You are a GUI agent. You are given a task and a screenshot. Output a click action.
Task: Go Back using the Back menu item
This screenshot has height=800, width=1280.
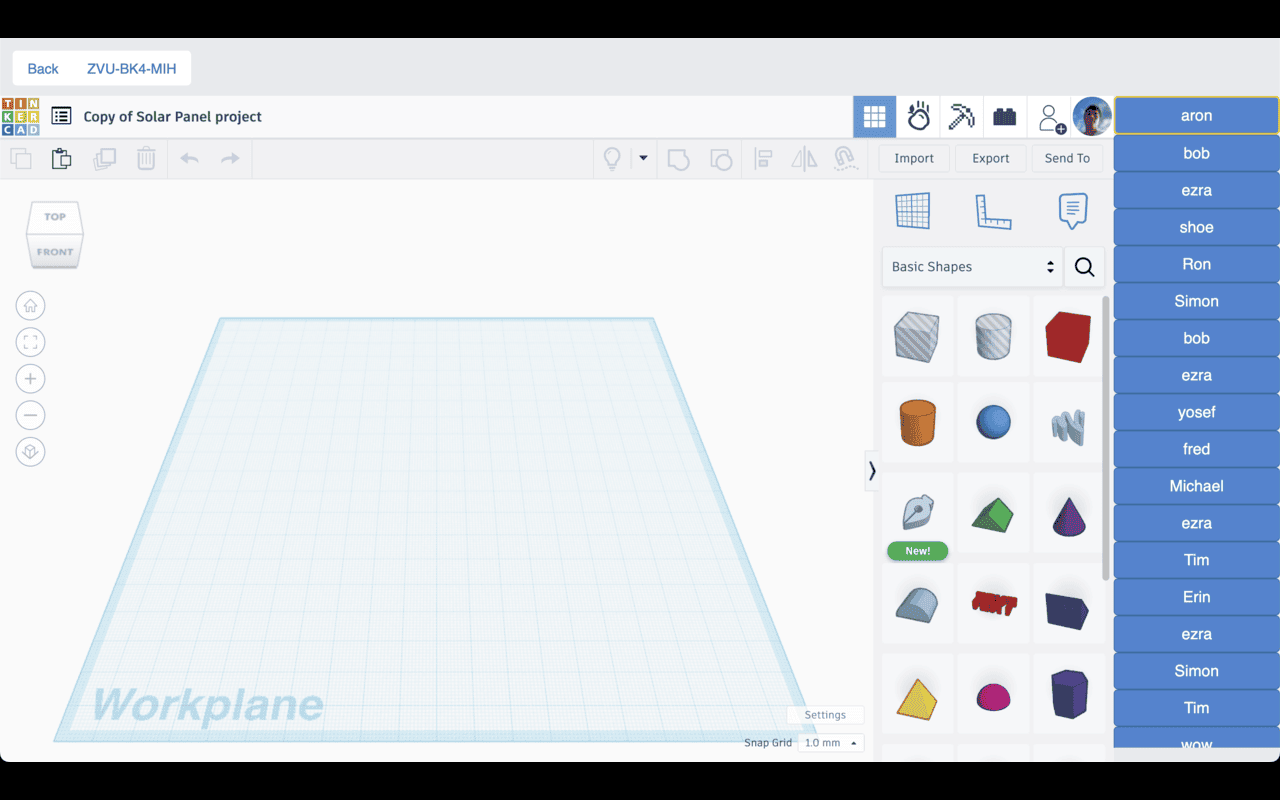pos(42,68)
